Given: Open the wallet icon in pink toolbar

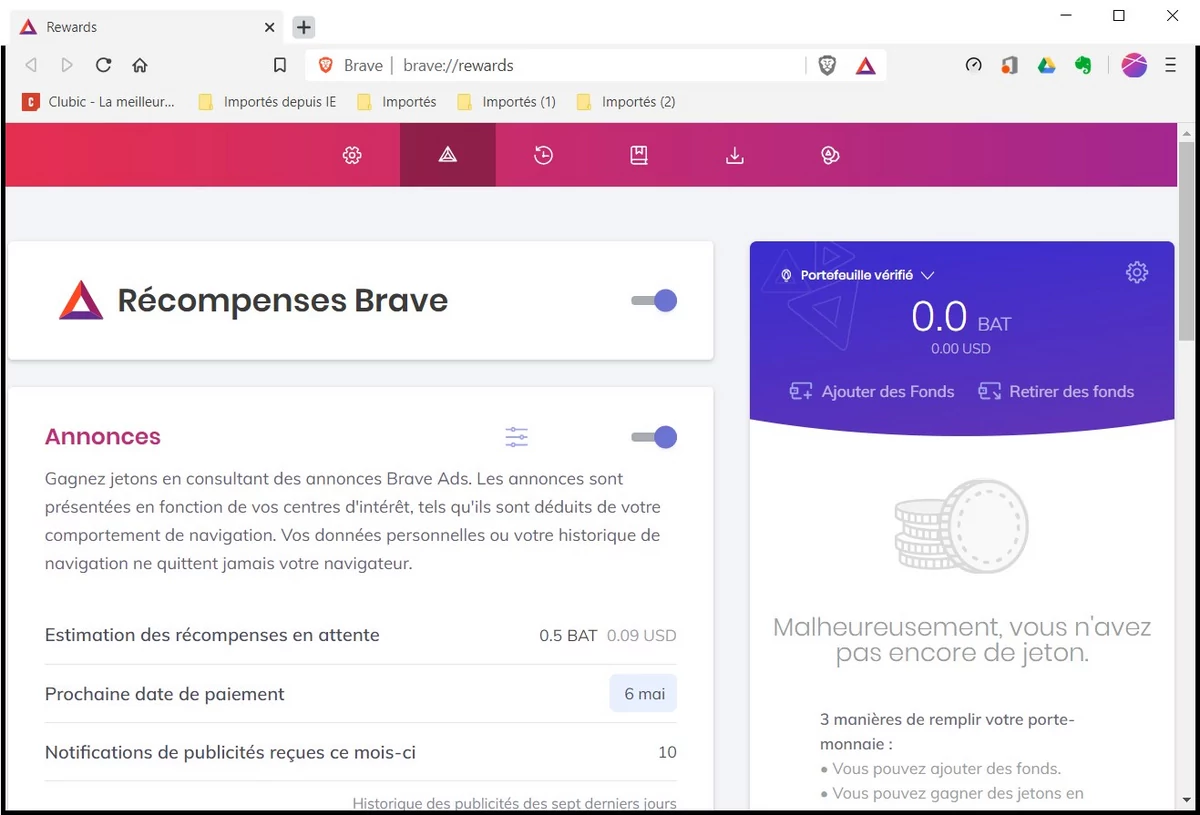Looking at the screenshot, I should [830, 155].
